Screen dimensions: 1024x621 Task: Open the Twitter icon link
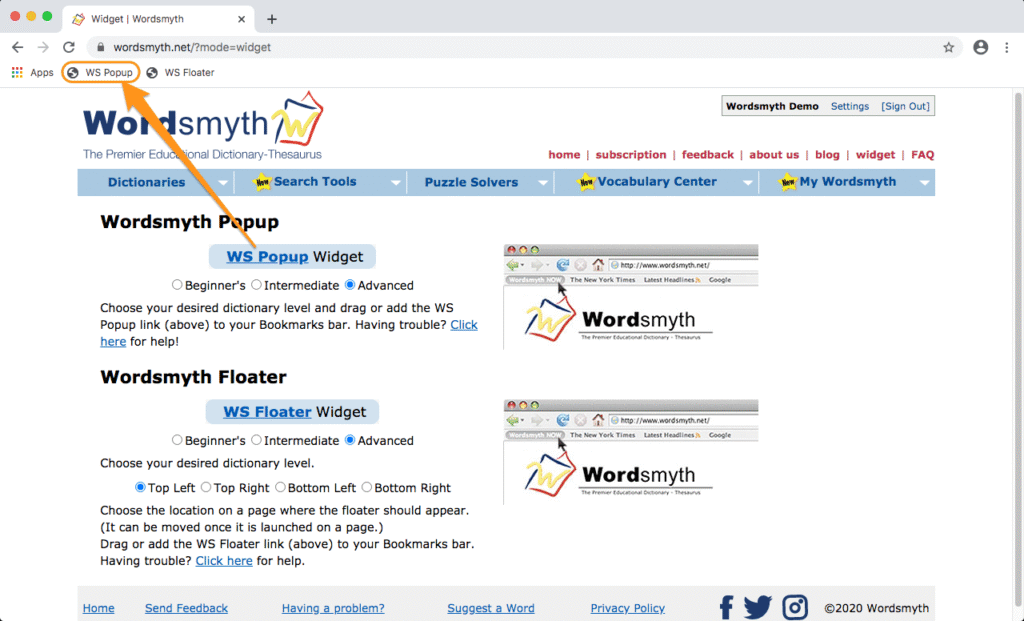pos(758,607)
